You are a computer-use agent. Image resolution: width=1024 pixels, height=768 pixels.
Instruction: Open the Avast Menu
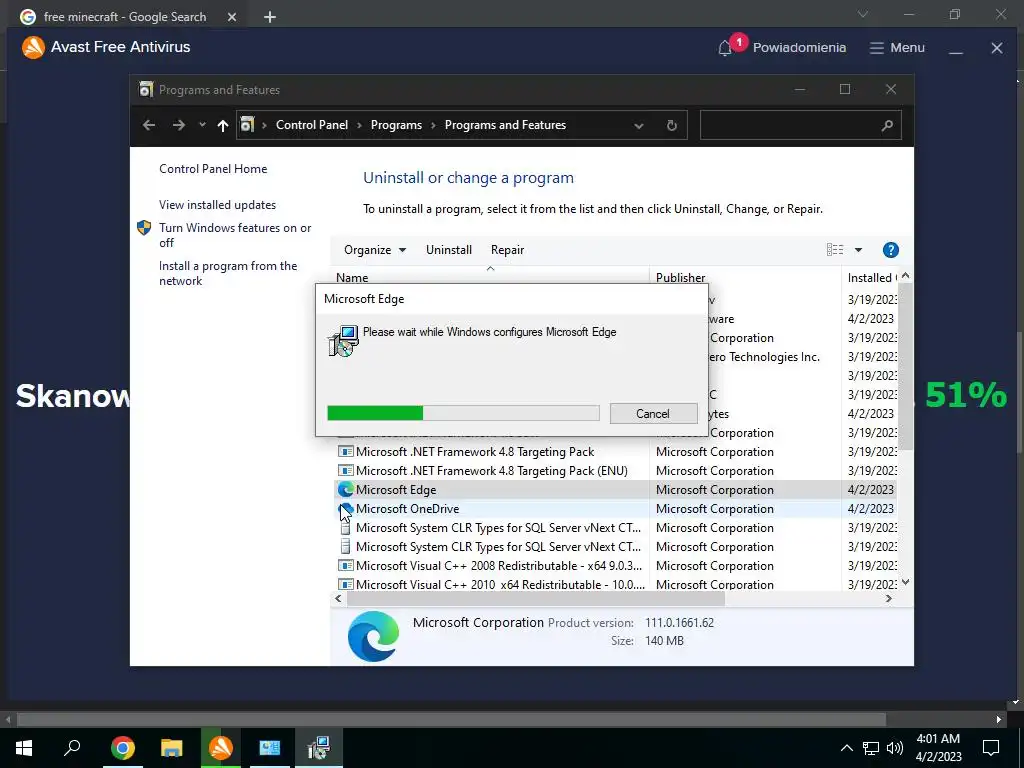coord(897,48)
